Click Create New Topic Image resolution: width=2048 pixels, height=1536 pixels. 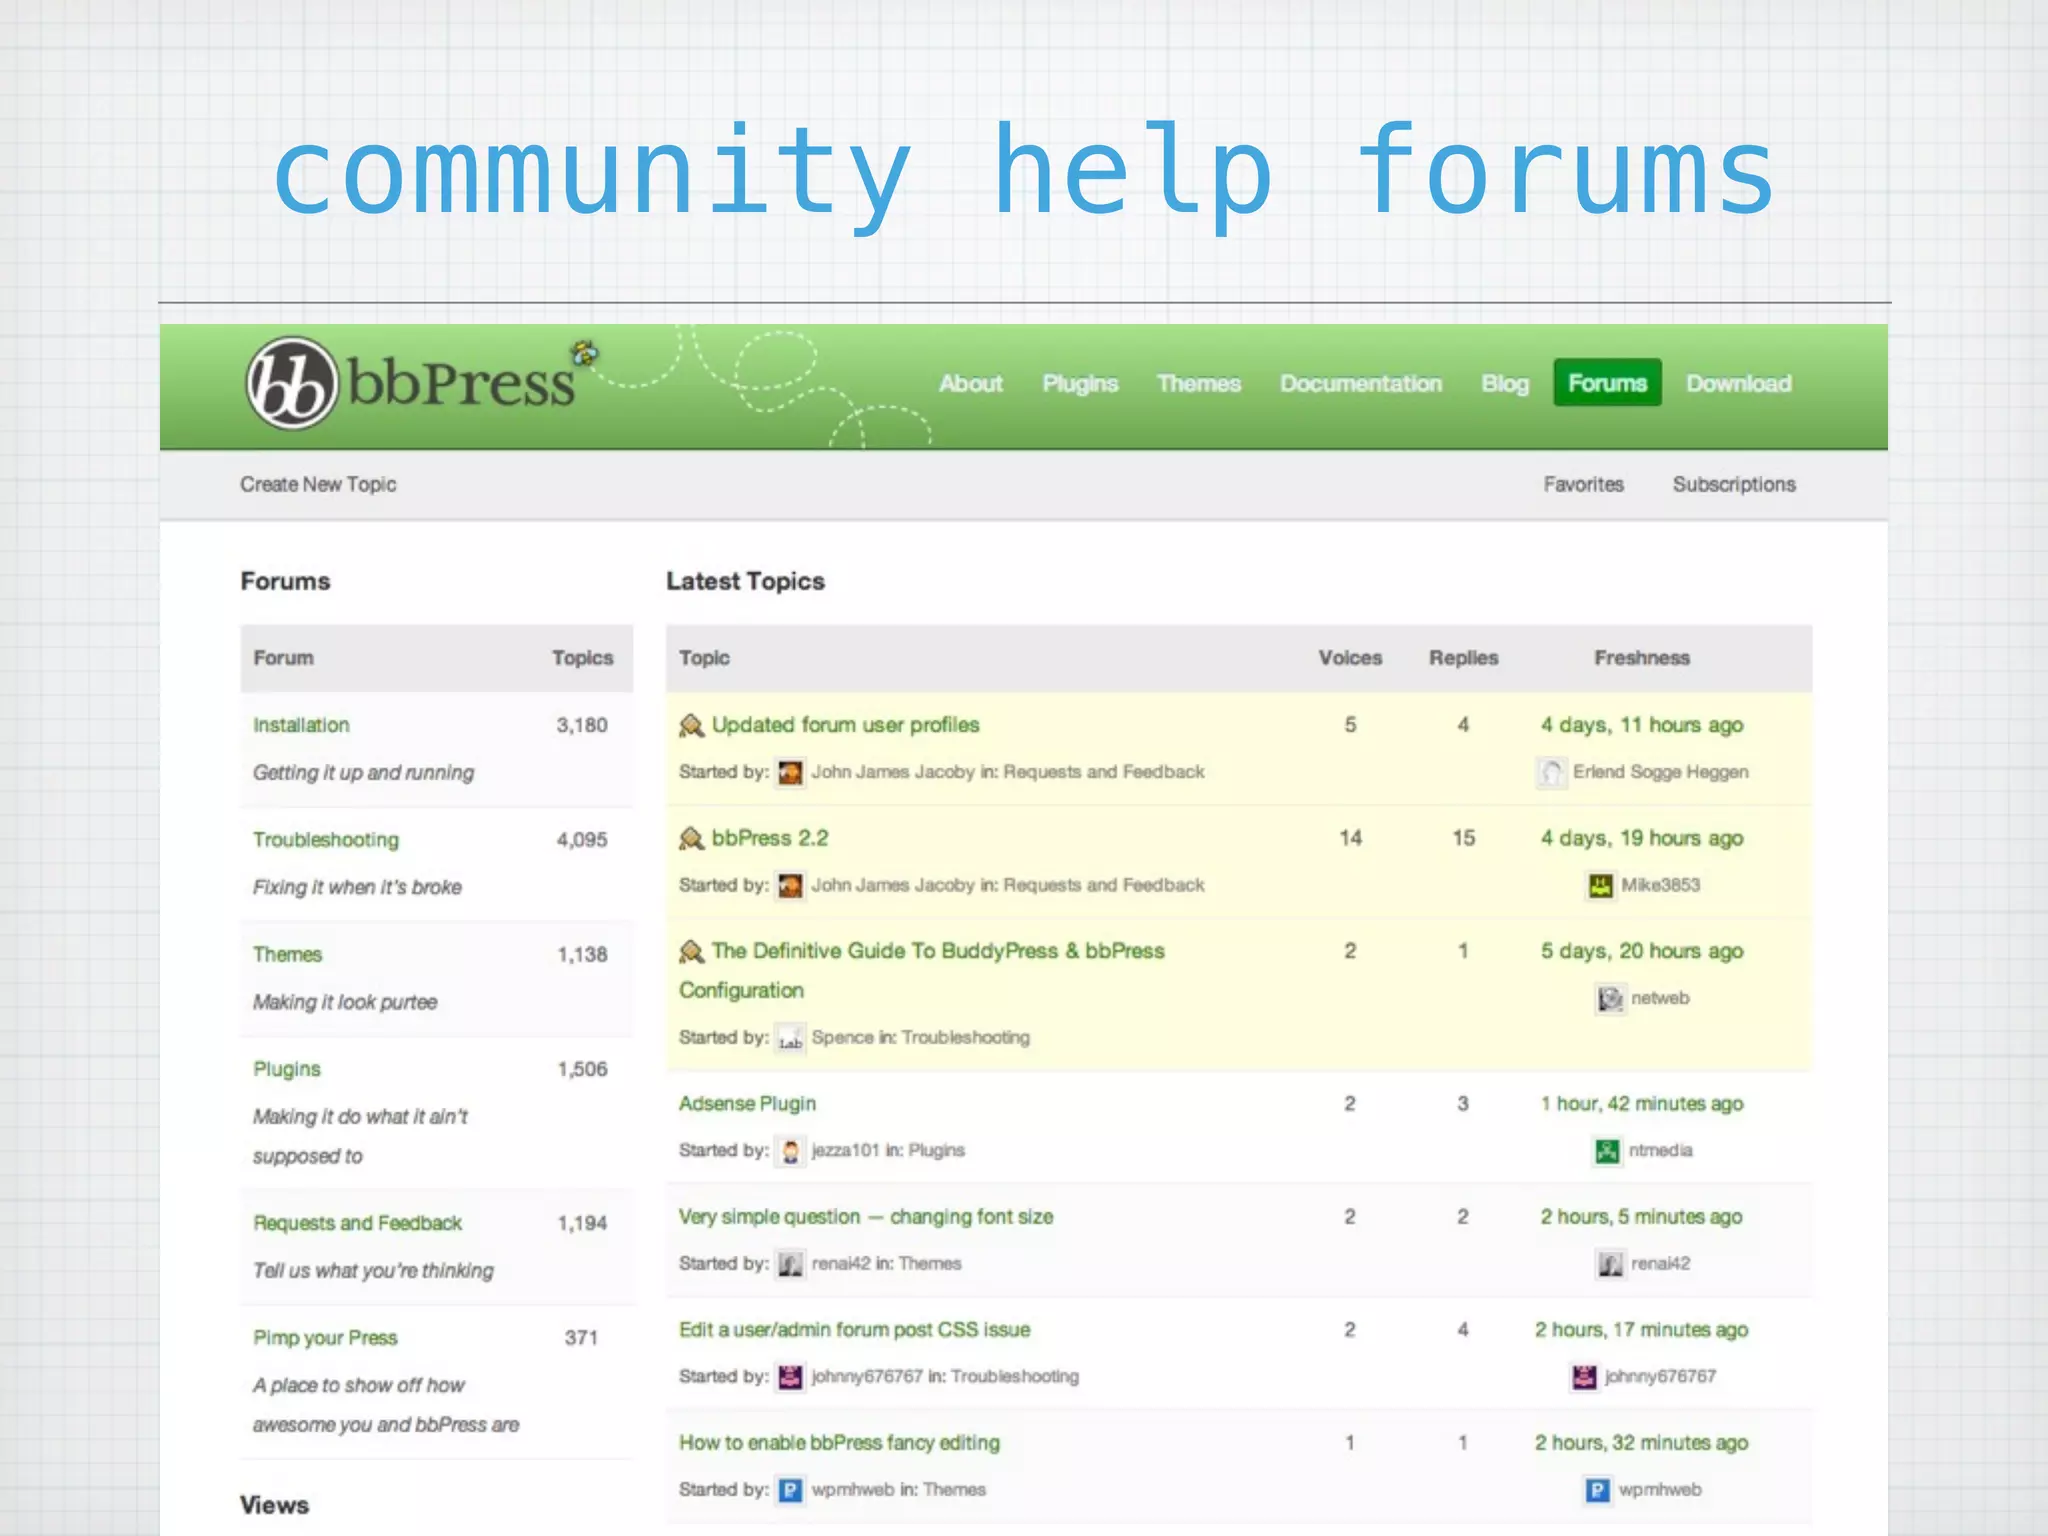(318, 484)
